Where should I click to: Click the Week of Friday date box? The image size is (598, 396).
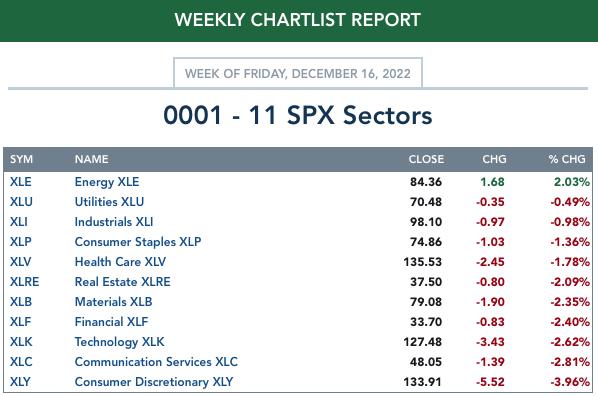[298, 73]
